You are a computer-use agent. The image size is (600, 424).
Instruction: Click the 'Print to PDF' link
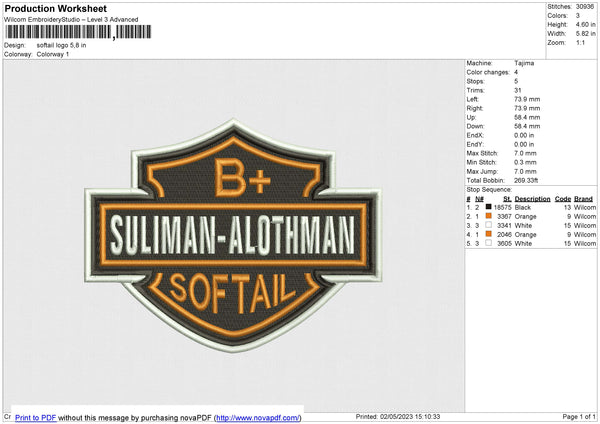coord(36,417)
